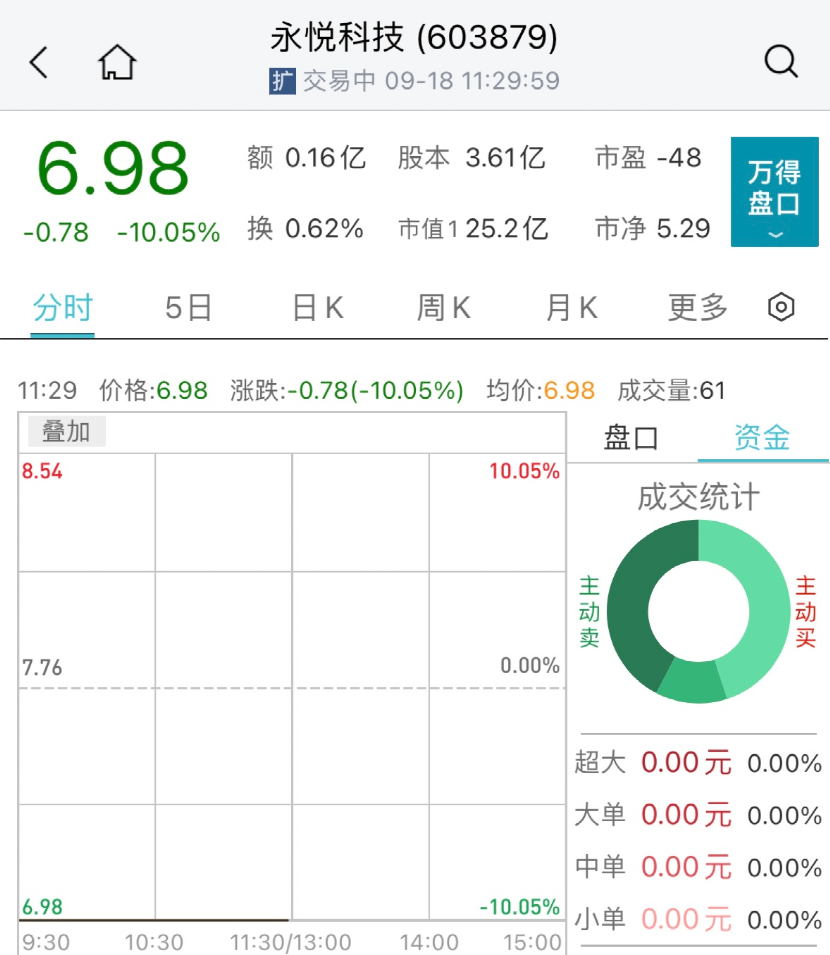This screenshot has width=830, height=955.
Task: Tap the large price 6.98
Action: click(113, 168)
